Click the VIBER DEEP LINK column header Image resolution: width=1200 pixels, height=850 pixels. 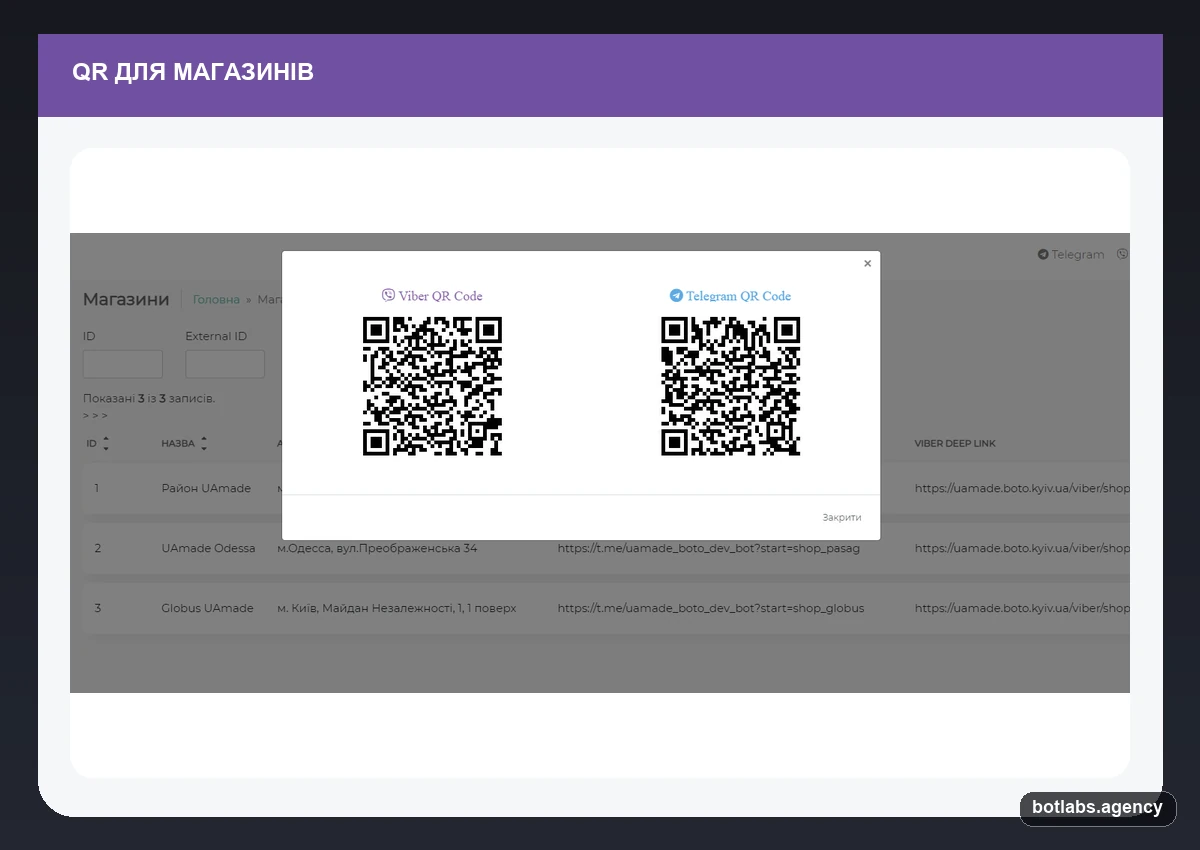tap(955, 443)
